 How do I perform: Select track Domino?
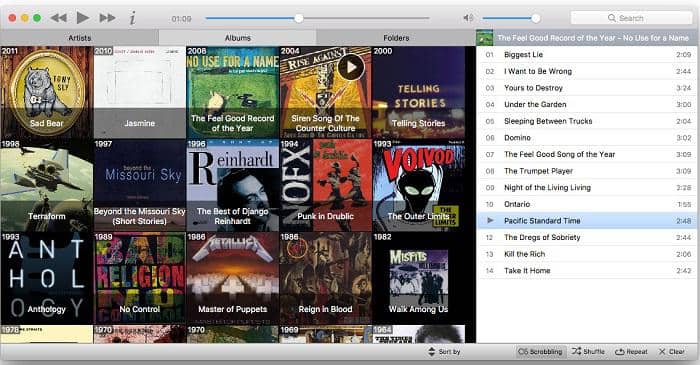coord(587,138)
